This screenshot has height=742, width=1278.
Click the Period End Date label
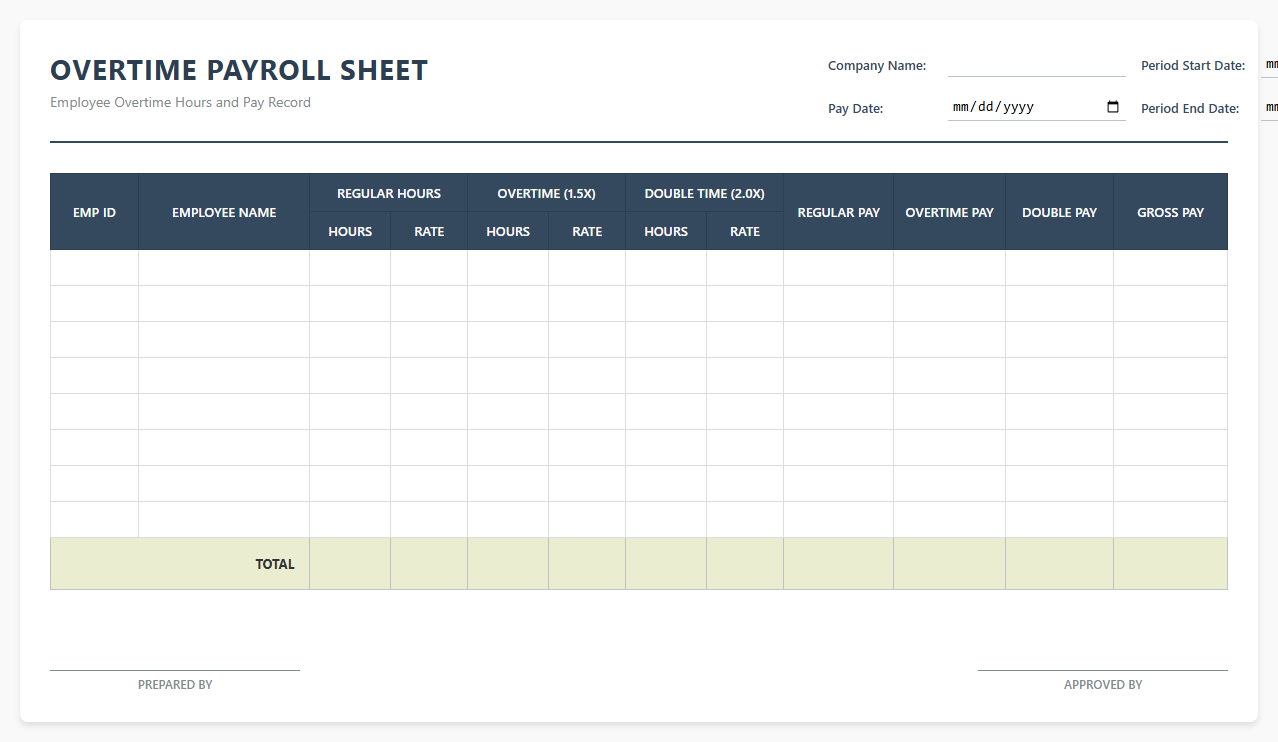point(1190,108)
